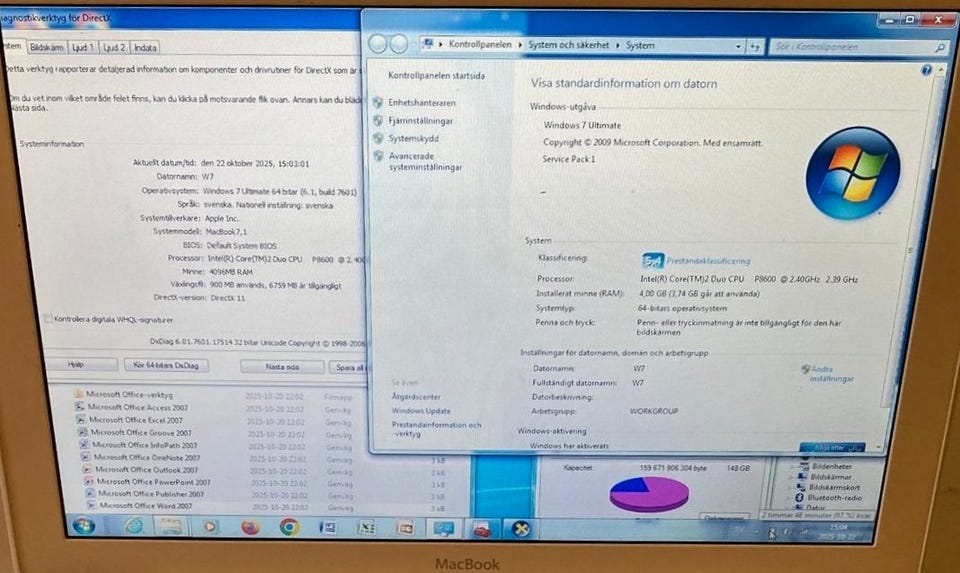Open the Systemskydd link
This screenshot has width=960, height=573.
point(414,139)
